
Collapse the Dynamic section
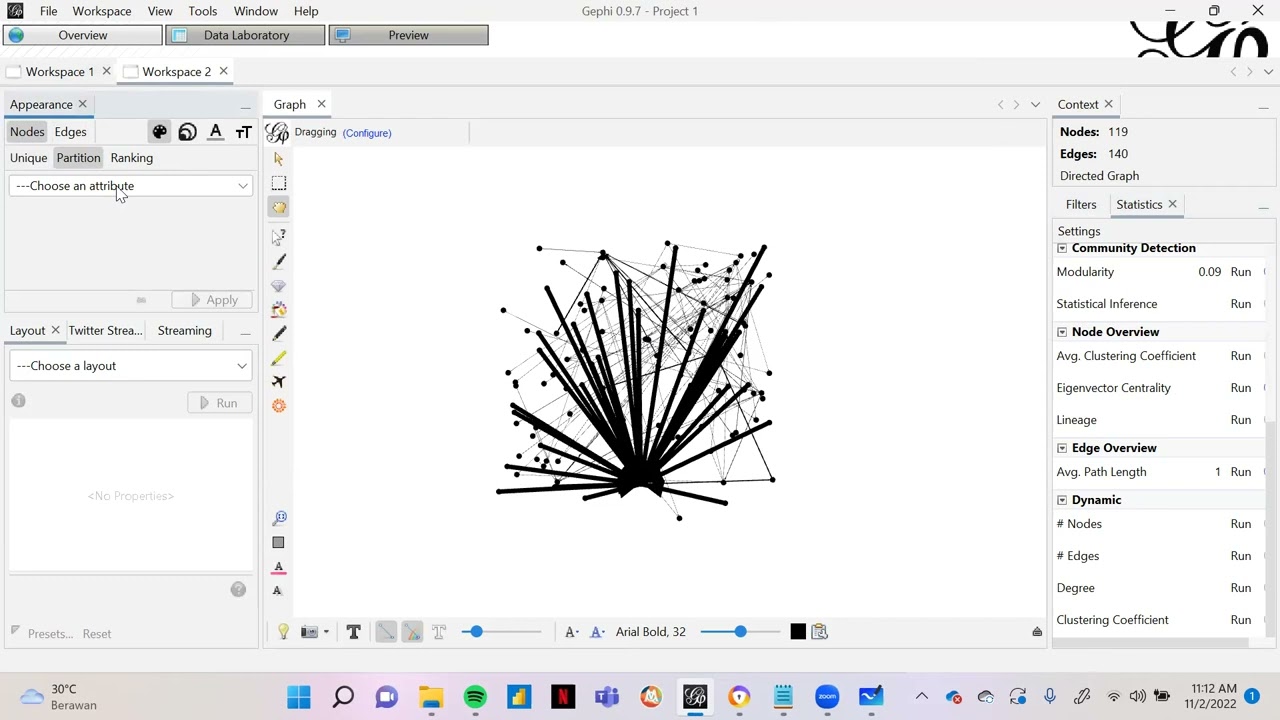pos(1062,500)
